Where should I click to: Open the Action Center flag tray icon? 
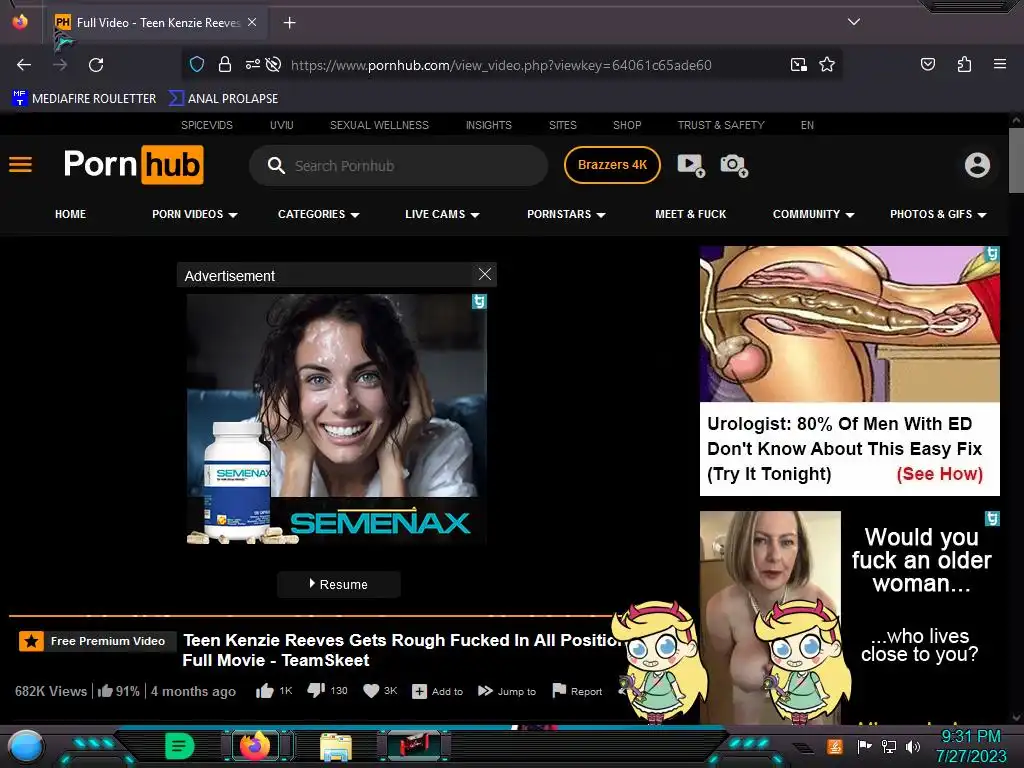pos(864,746)
